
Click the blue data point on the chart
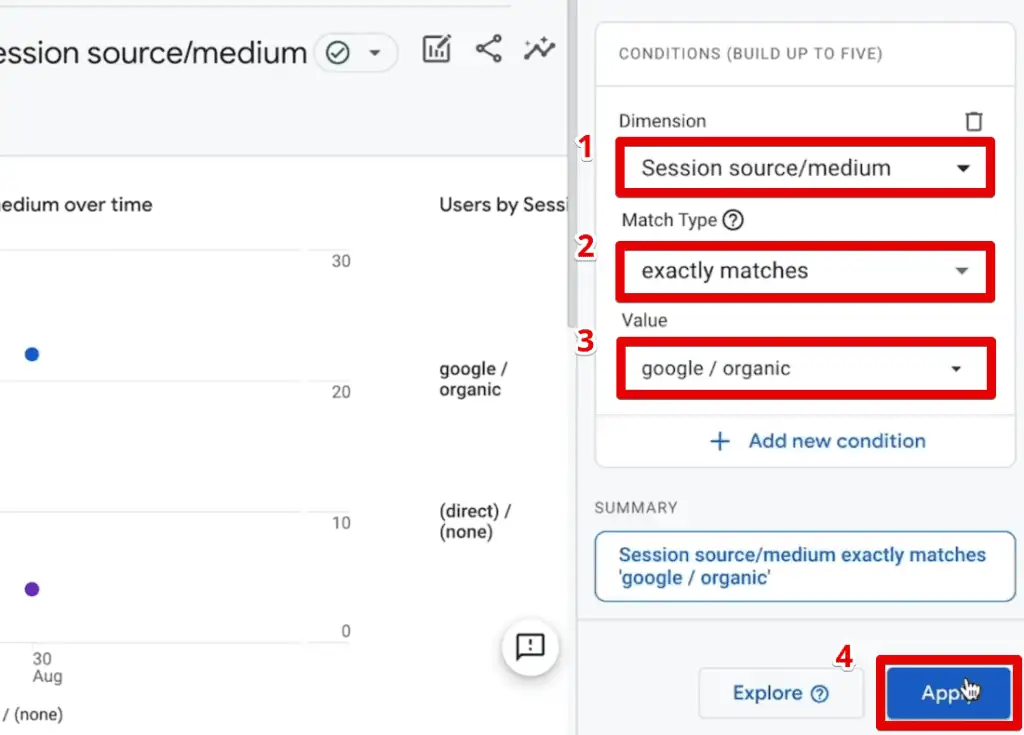click(x=32, y=354)
